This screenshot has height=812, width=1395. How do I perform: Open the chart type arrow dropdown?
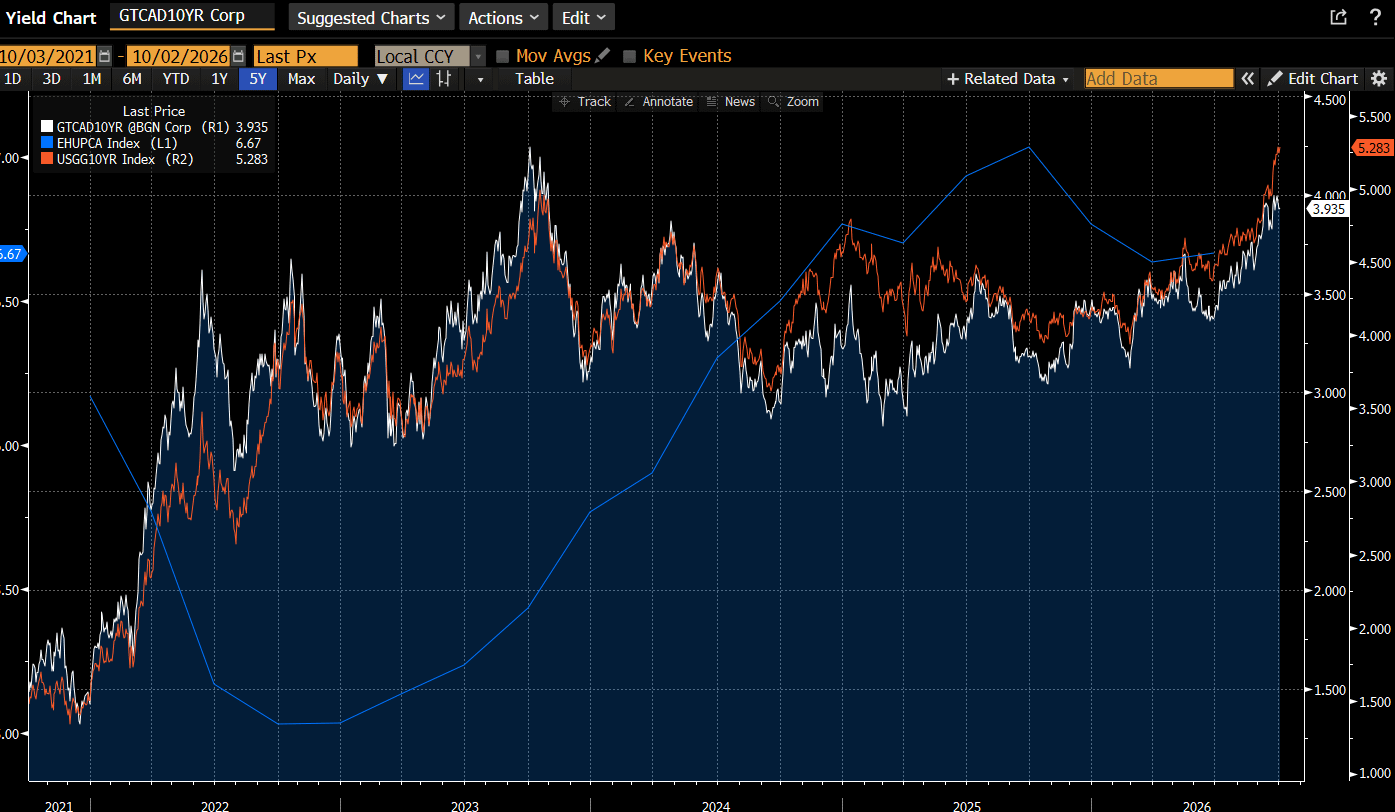[x=480, y=79]
